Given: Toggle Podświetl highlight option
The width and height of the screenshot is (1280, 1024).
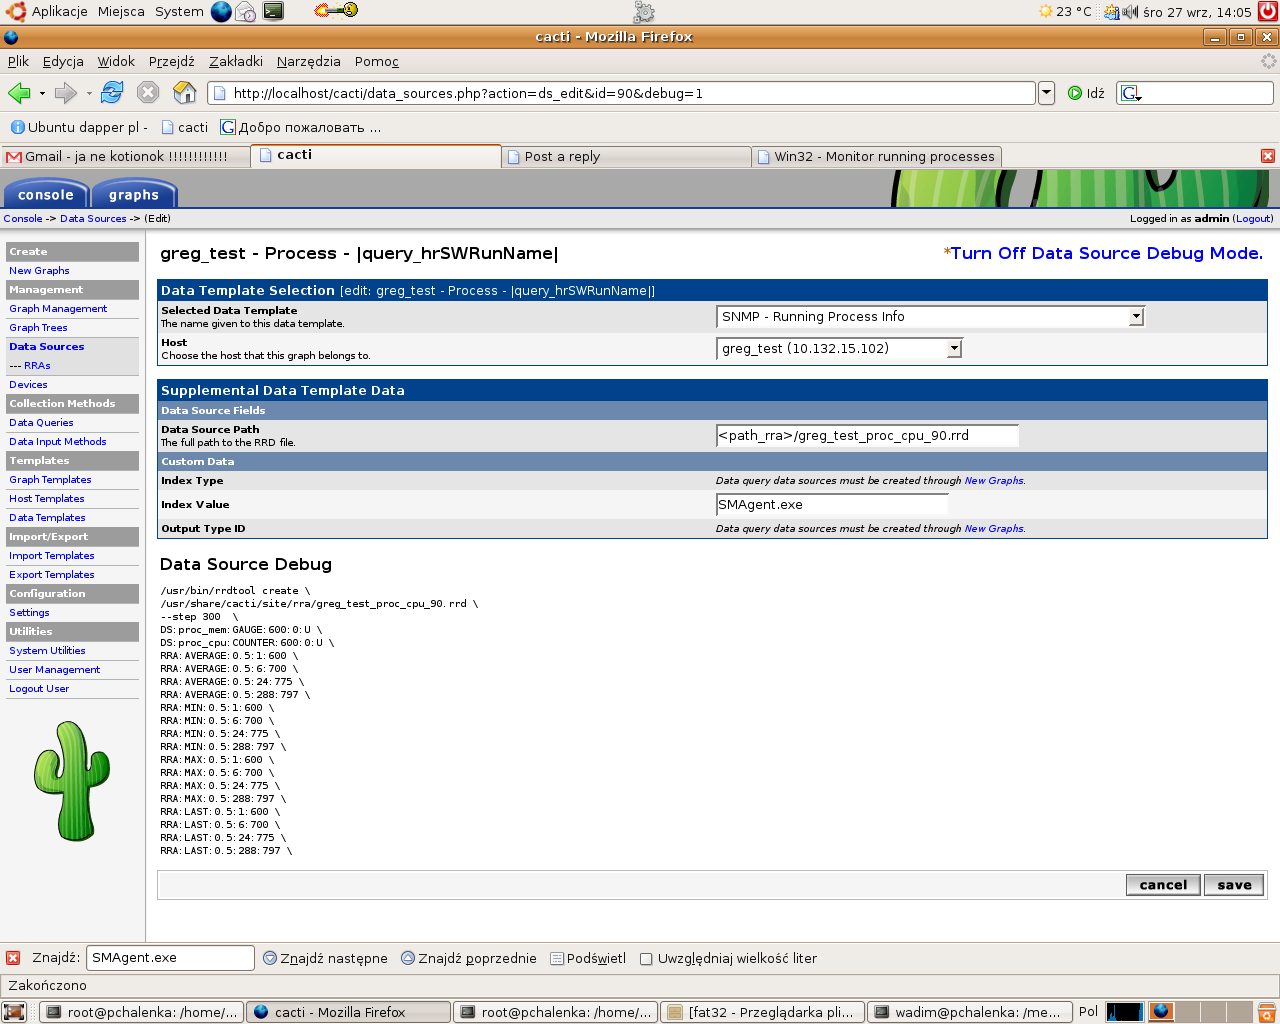Looking at the screenshot, I should tap(588, 958).
